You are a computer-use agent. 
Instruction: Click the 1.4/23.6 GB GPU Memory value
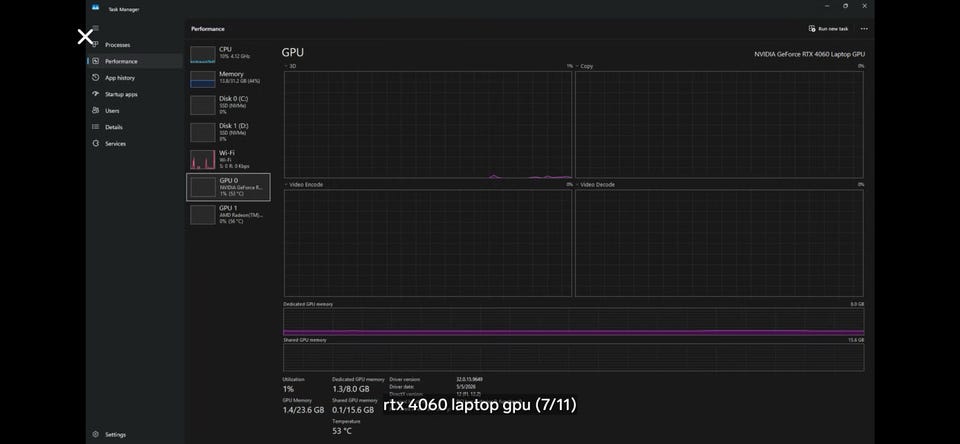coord(303,410)
